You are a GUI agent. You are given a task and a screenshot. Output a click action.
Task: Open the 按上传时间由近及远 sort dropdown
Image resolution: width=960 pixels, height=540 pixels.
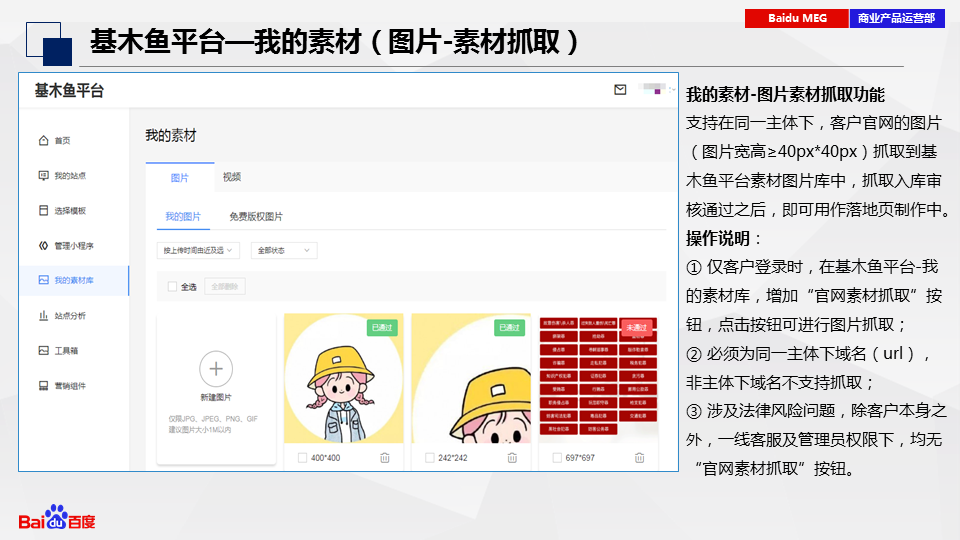coord(198,250)
